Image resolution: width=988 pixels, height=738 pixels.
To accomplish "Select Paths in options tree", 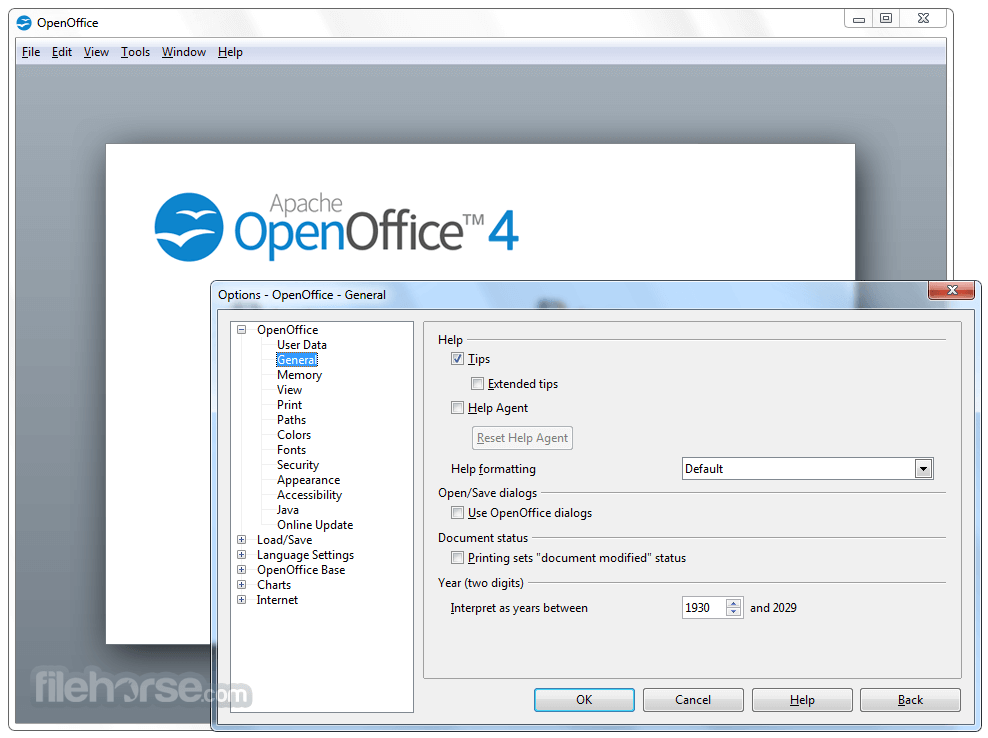I will coord(291,420).
